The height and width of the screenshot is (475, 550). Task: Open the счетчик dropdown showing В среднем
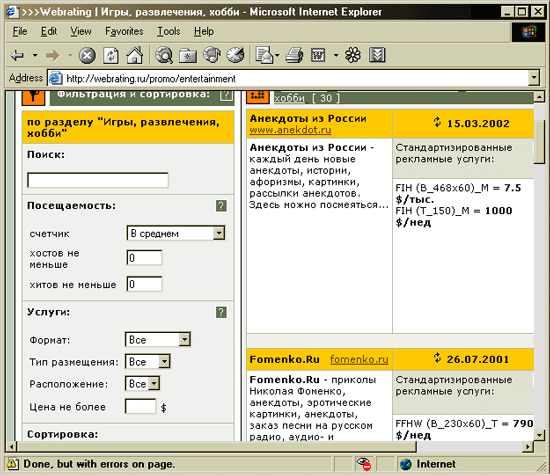[x=176, y=233]
